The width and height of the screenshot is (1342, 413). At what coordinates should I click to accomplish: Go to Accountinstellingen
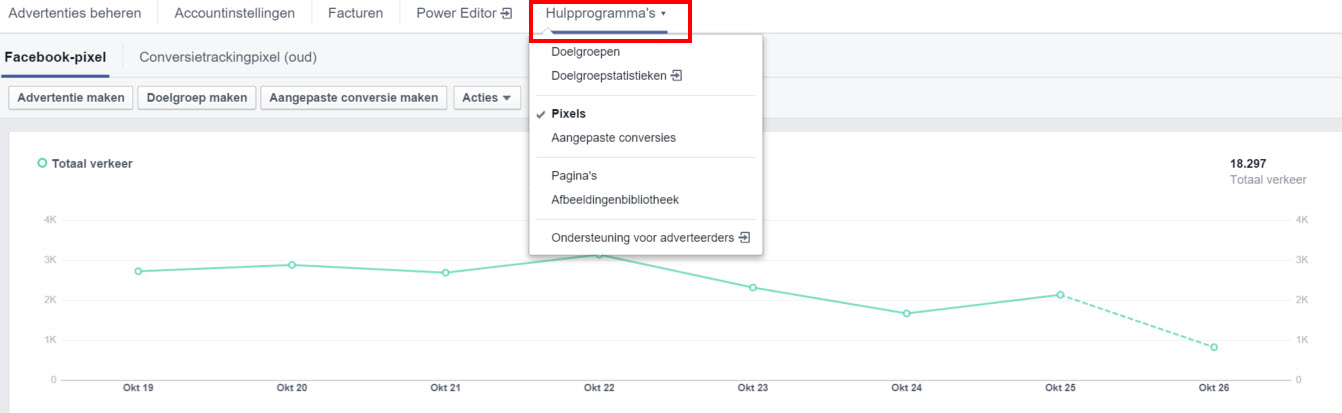click(x=234, y=14)
